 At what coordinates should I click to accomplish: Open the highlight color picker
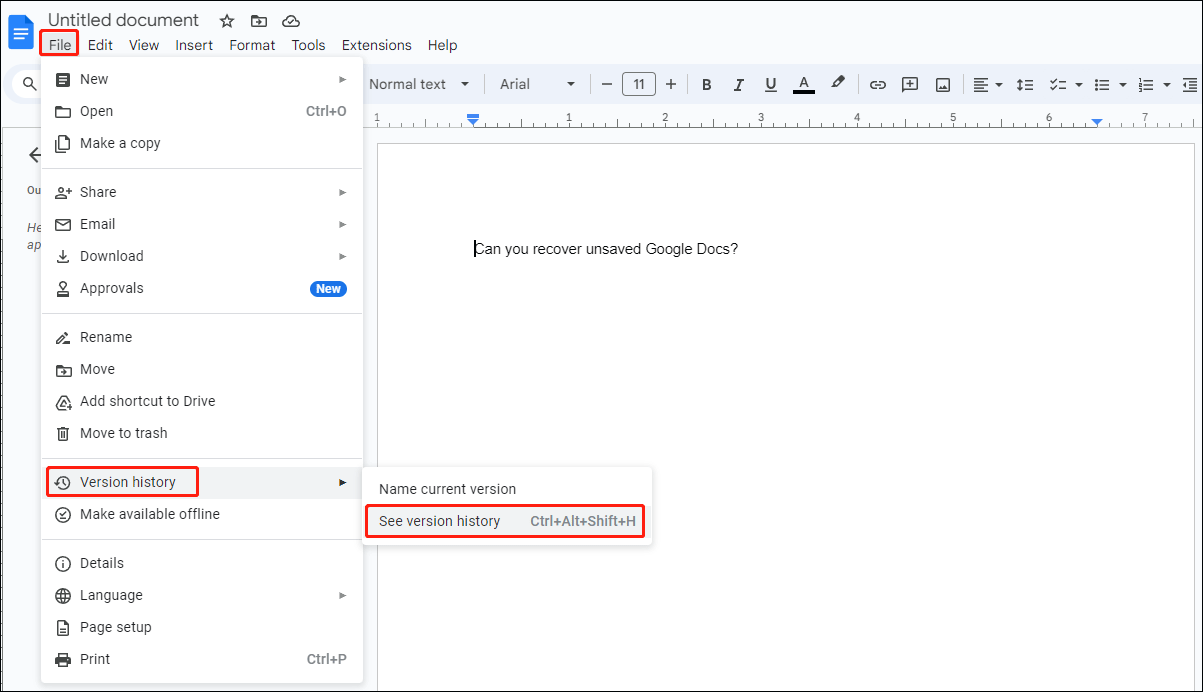(x=838, y=84)
